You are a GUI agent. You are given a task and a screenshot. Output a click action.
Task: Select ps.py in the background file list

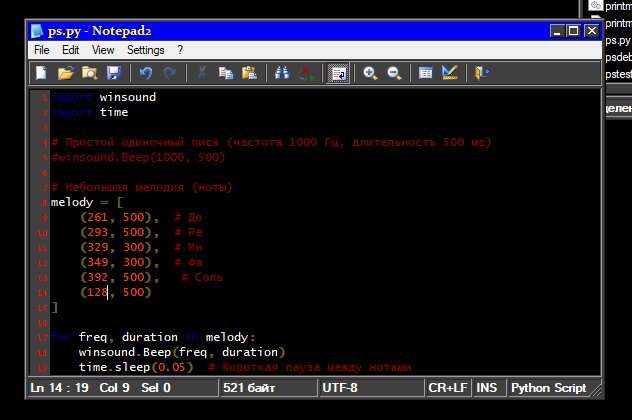(617, 40)
